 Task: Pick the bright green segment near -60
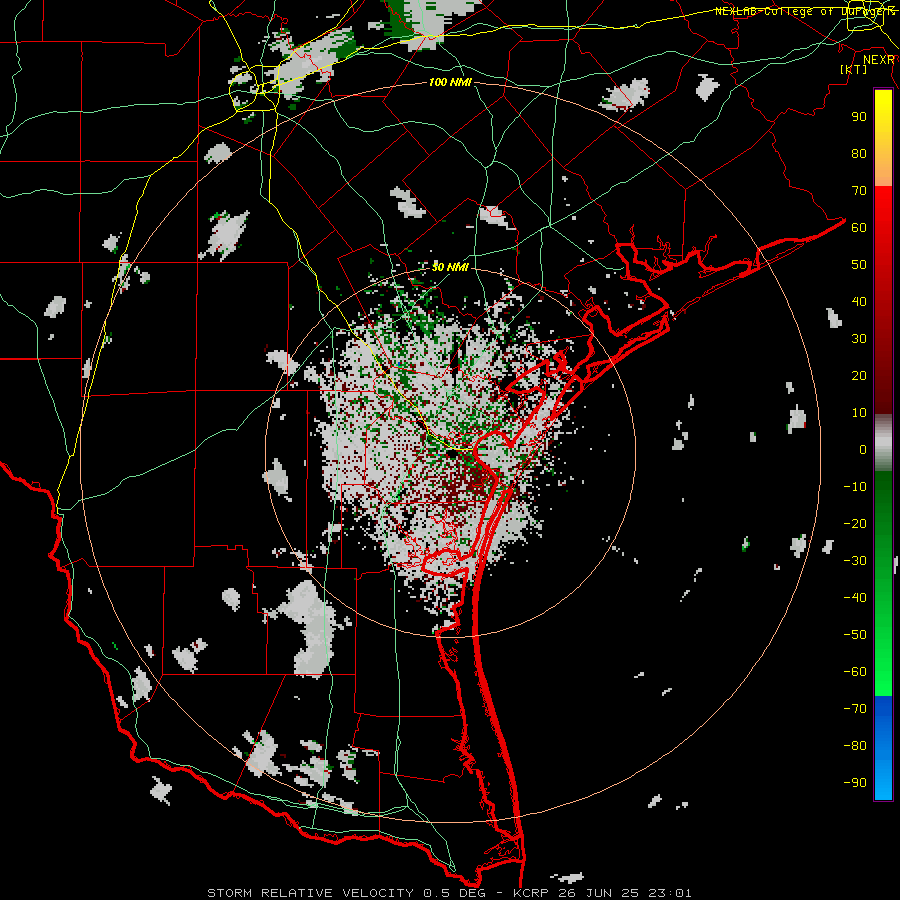coord(883,672)
